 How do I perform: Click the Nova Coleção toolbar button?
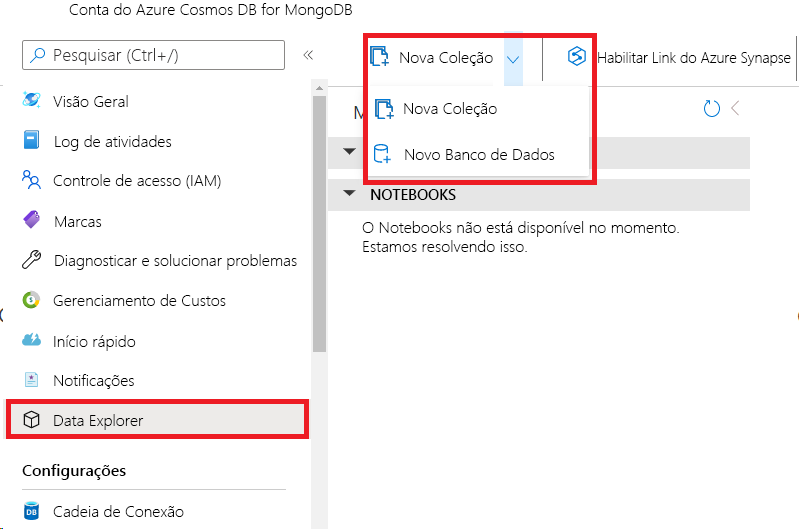tap(432, 58)
